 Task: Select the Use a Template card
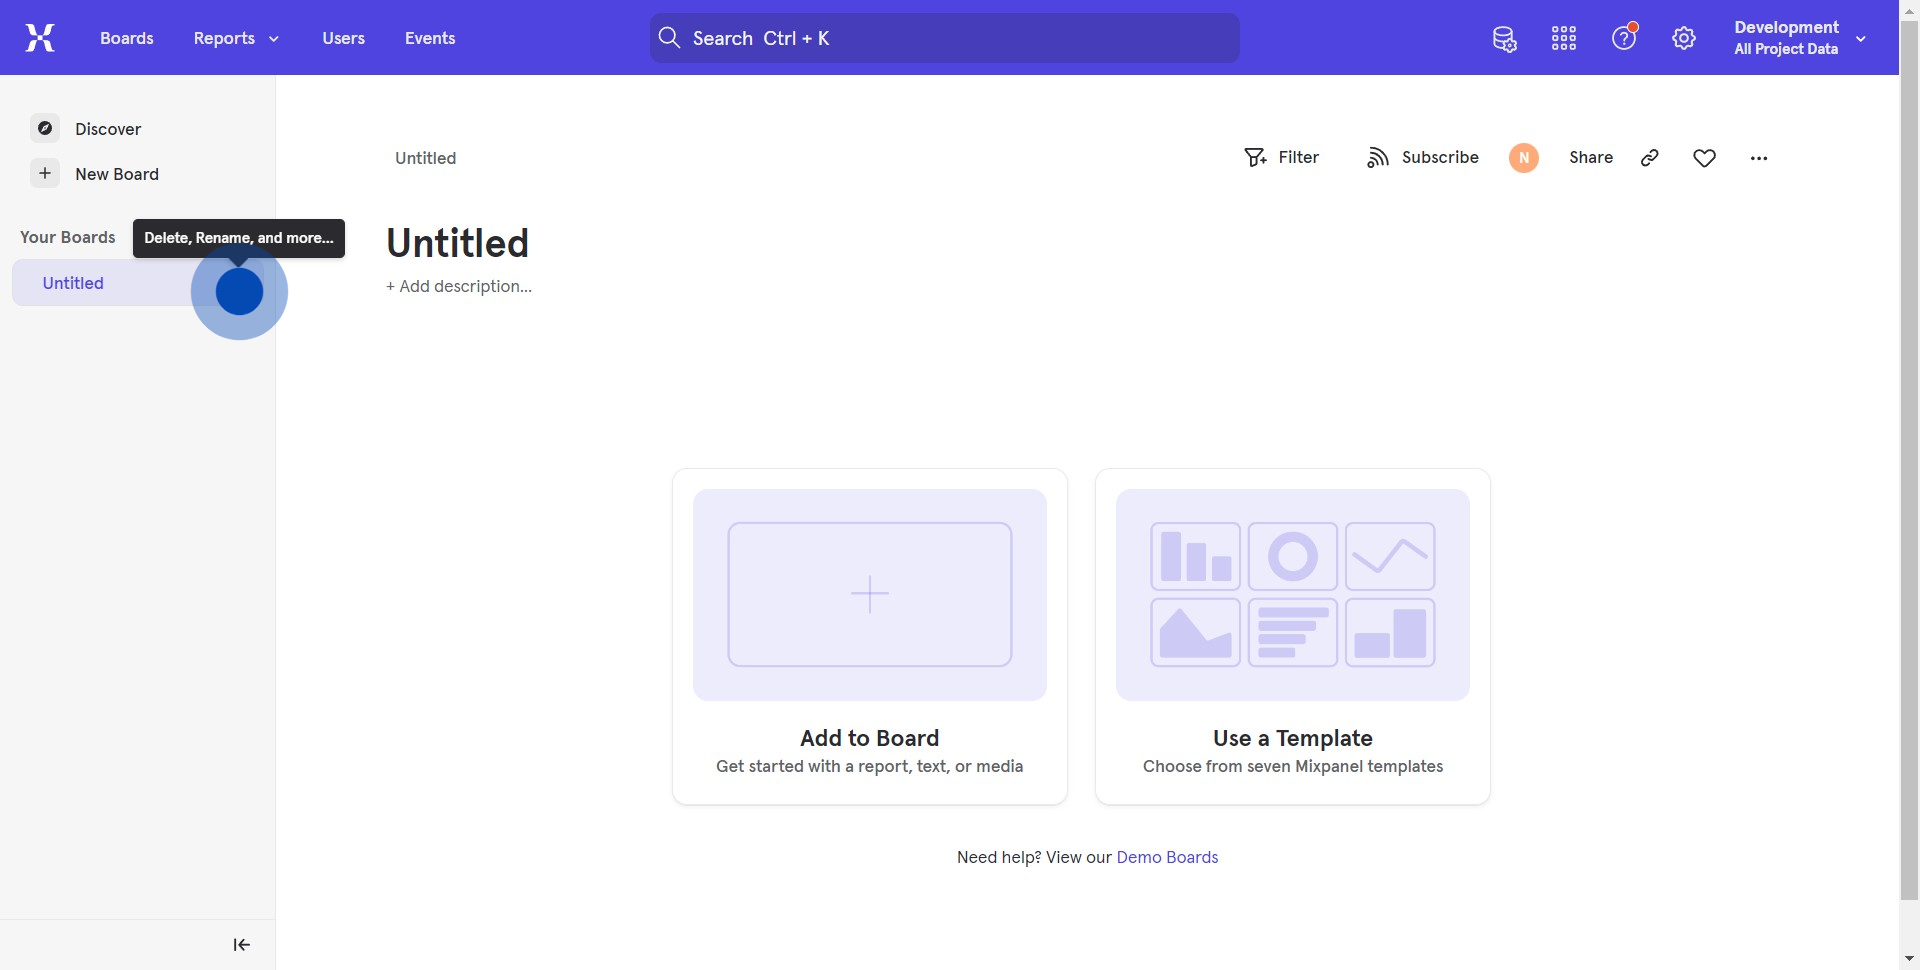click(1292, 636)
